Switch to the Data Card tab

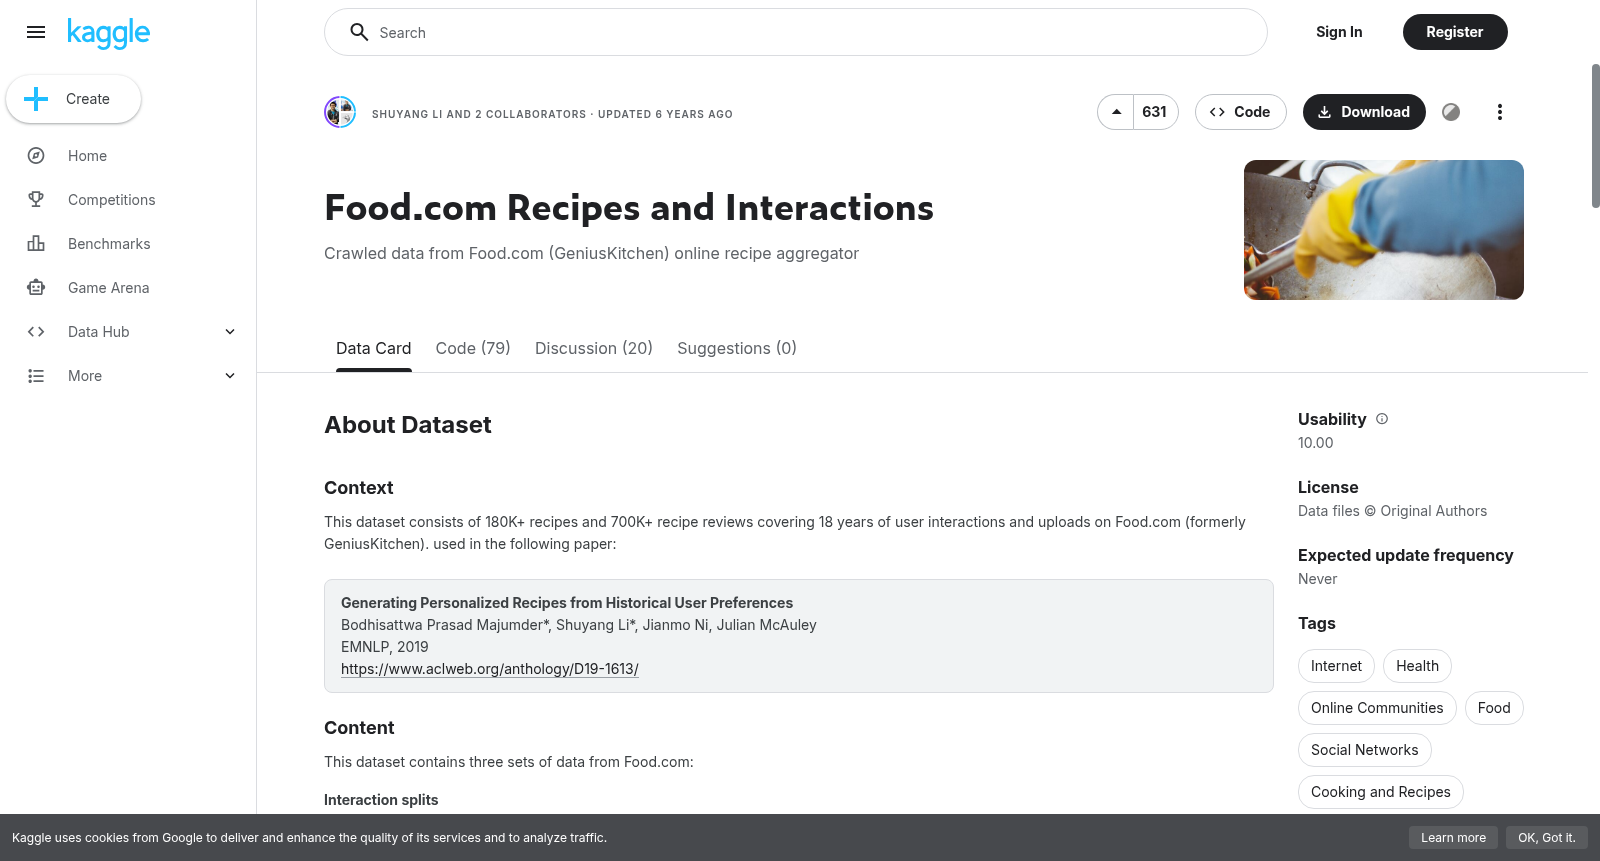pos(374,348)
